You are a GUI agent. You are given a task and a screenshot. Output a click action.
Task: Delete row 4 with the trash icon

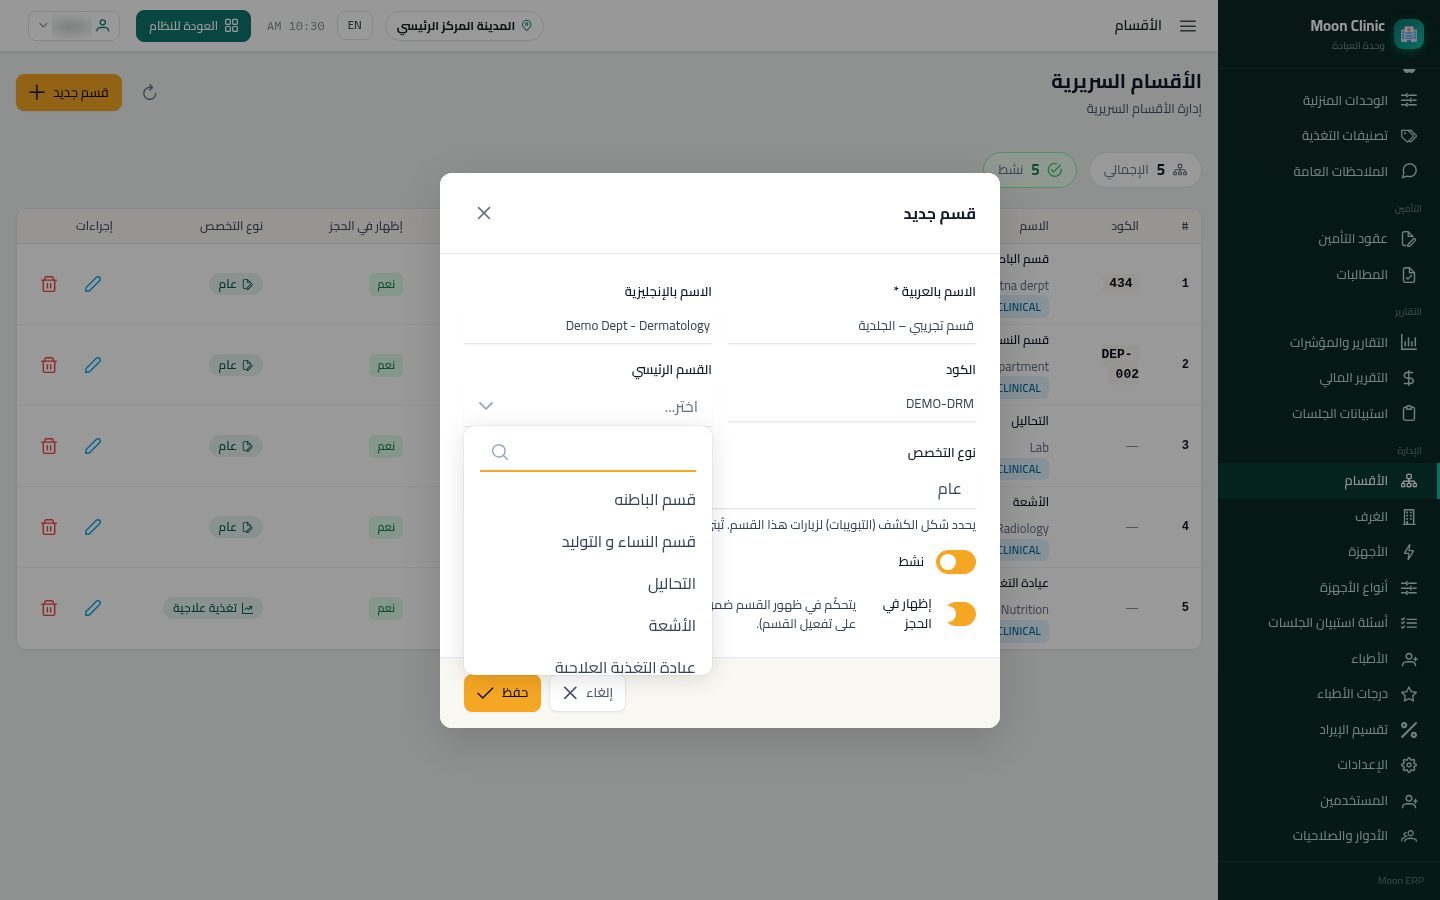(x=49, y=527)
